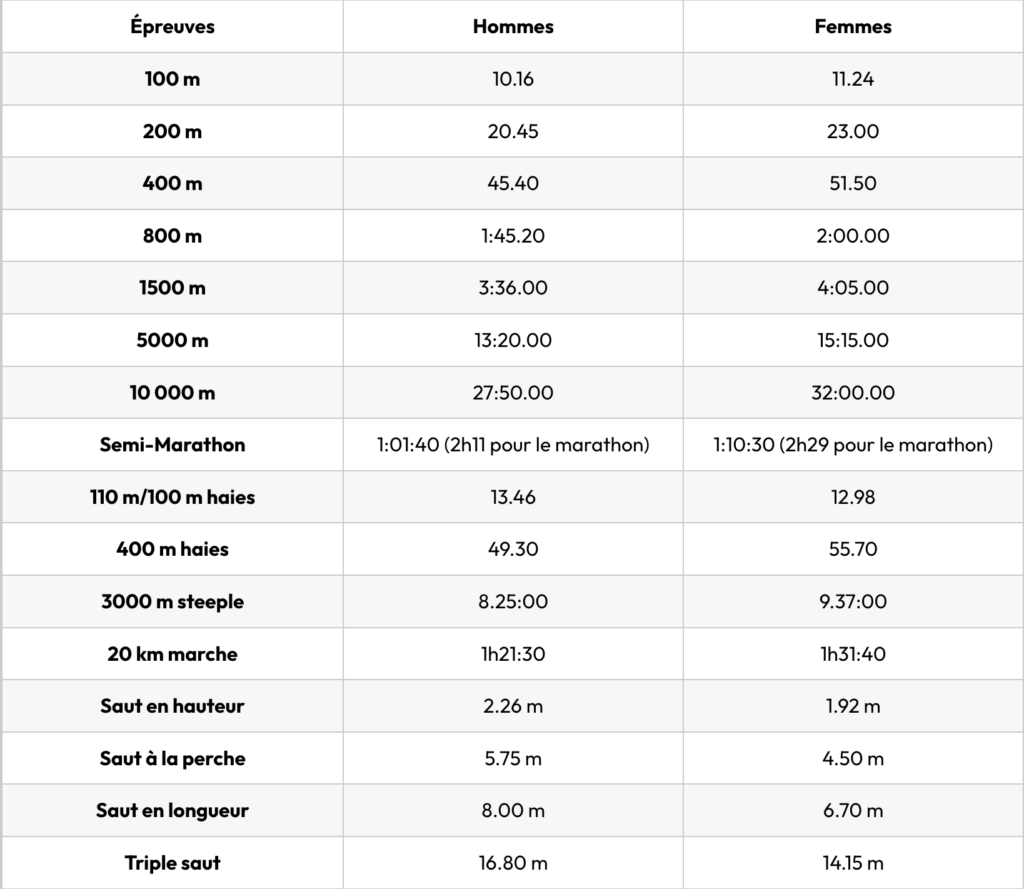Screen dimensions: 1024x889
Task: Click the men's 1500 m time 3:36.00
Action: click(x=513, y=288)
